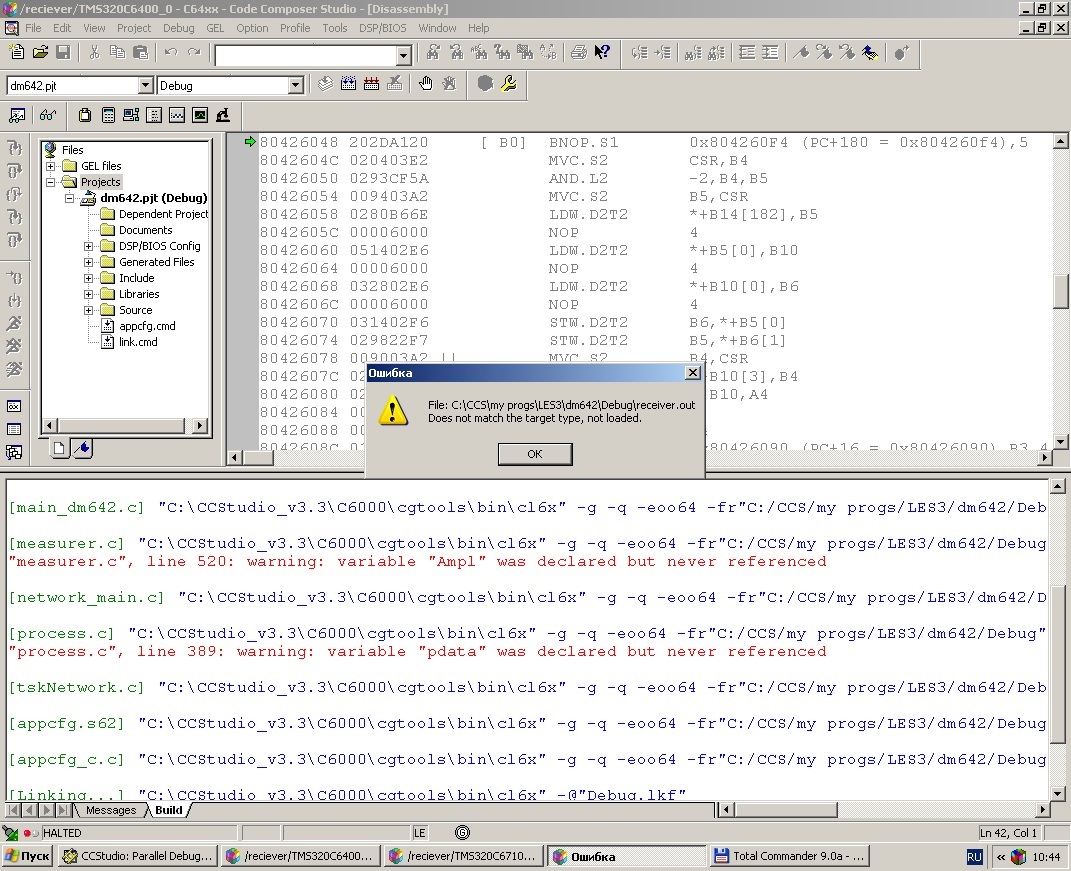Select appcfg.cmd in the project tree
This screenshot has width=1071, height=871.
click(147, 326)
